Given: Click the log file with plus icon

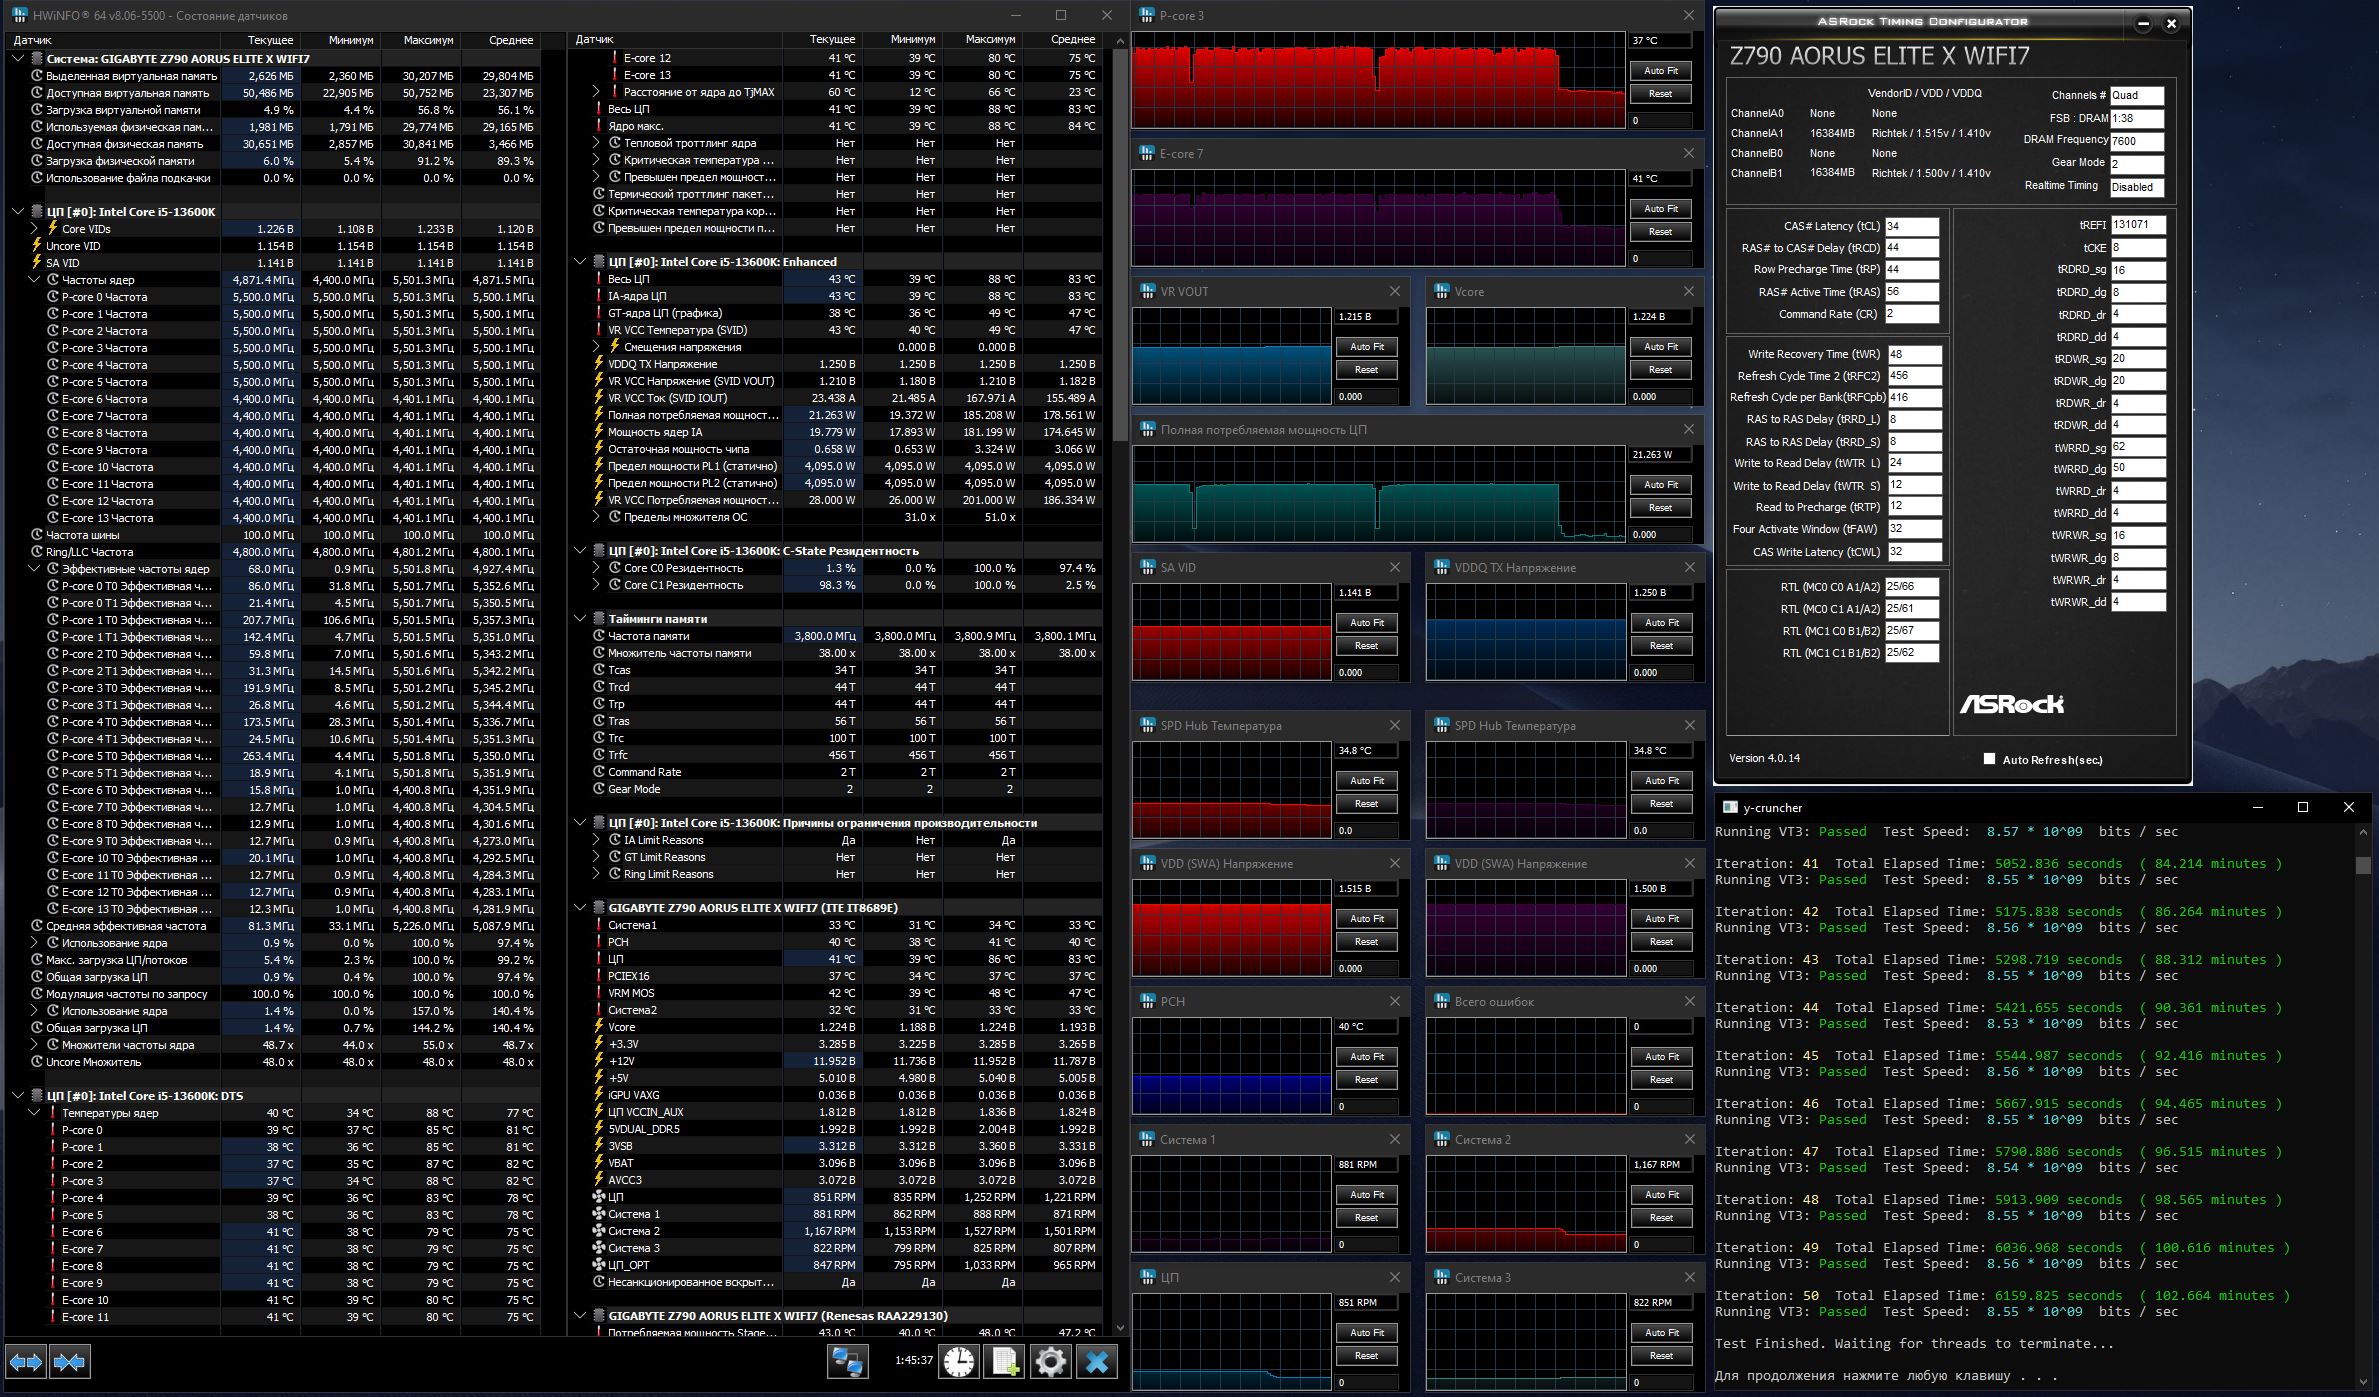Looking at the screenshot, I should (x=1004, y=1361).
